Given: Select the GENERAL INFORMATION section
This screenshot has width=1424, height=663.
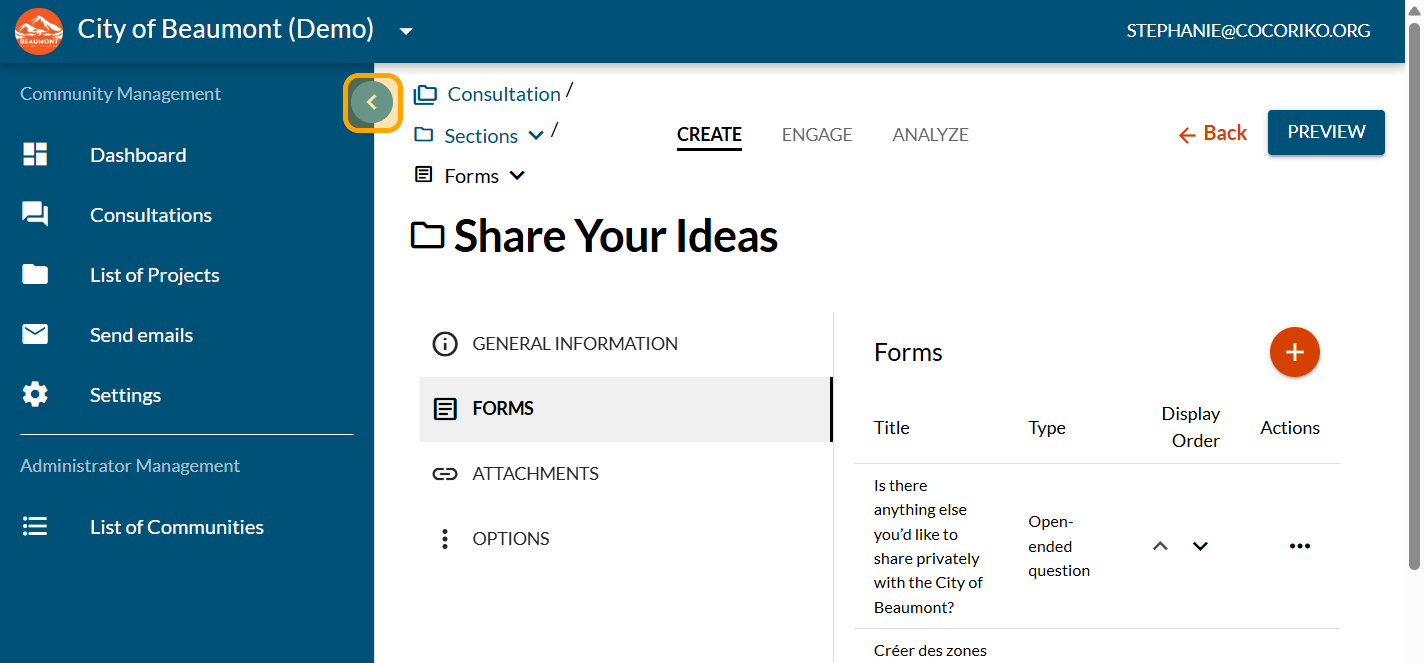Looking at the screenshot, I should [x=574, y=344].
